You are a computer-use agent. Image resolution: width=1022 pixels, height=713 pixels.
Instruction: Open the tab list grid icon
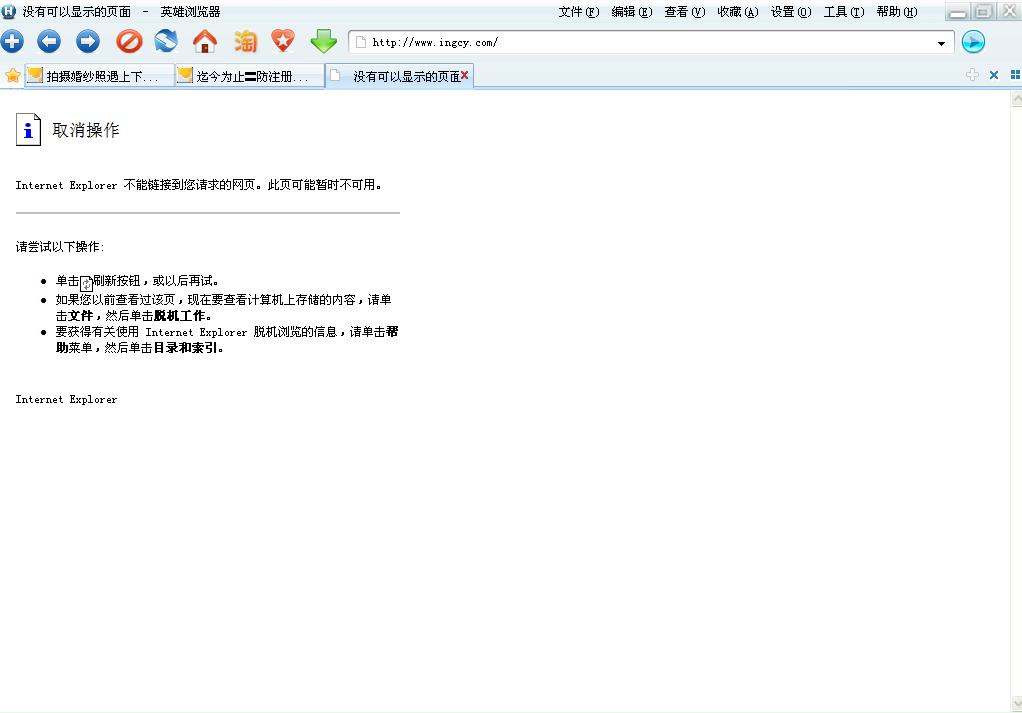pos(1015,75)
